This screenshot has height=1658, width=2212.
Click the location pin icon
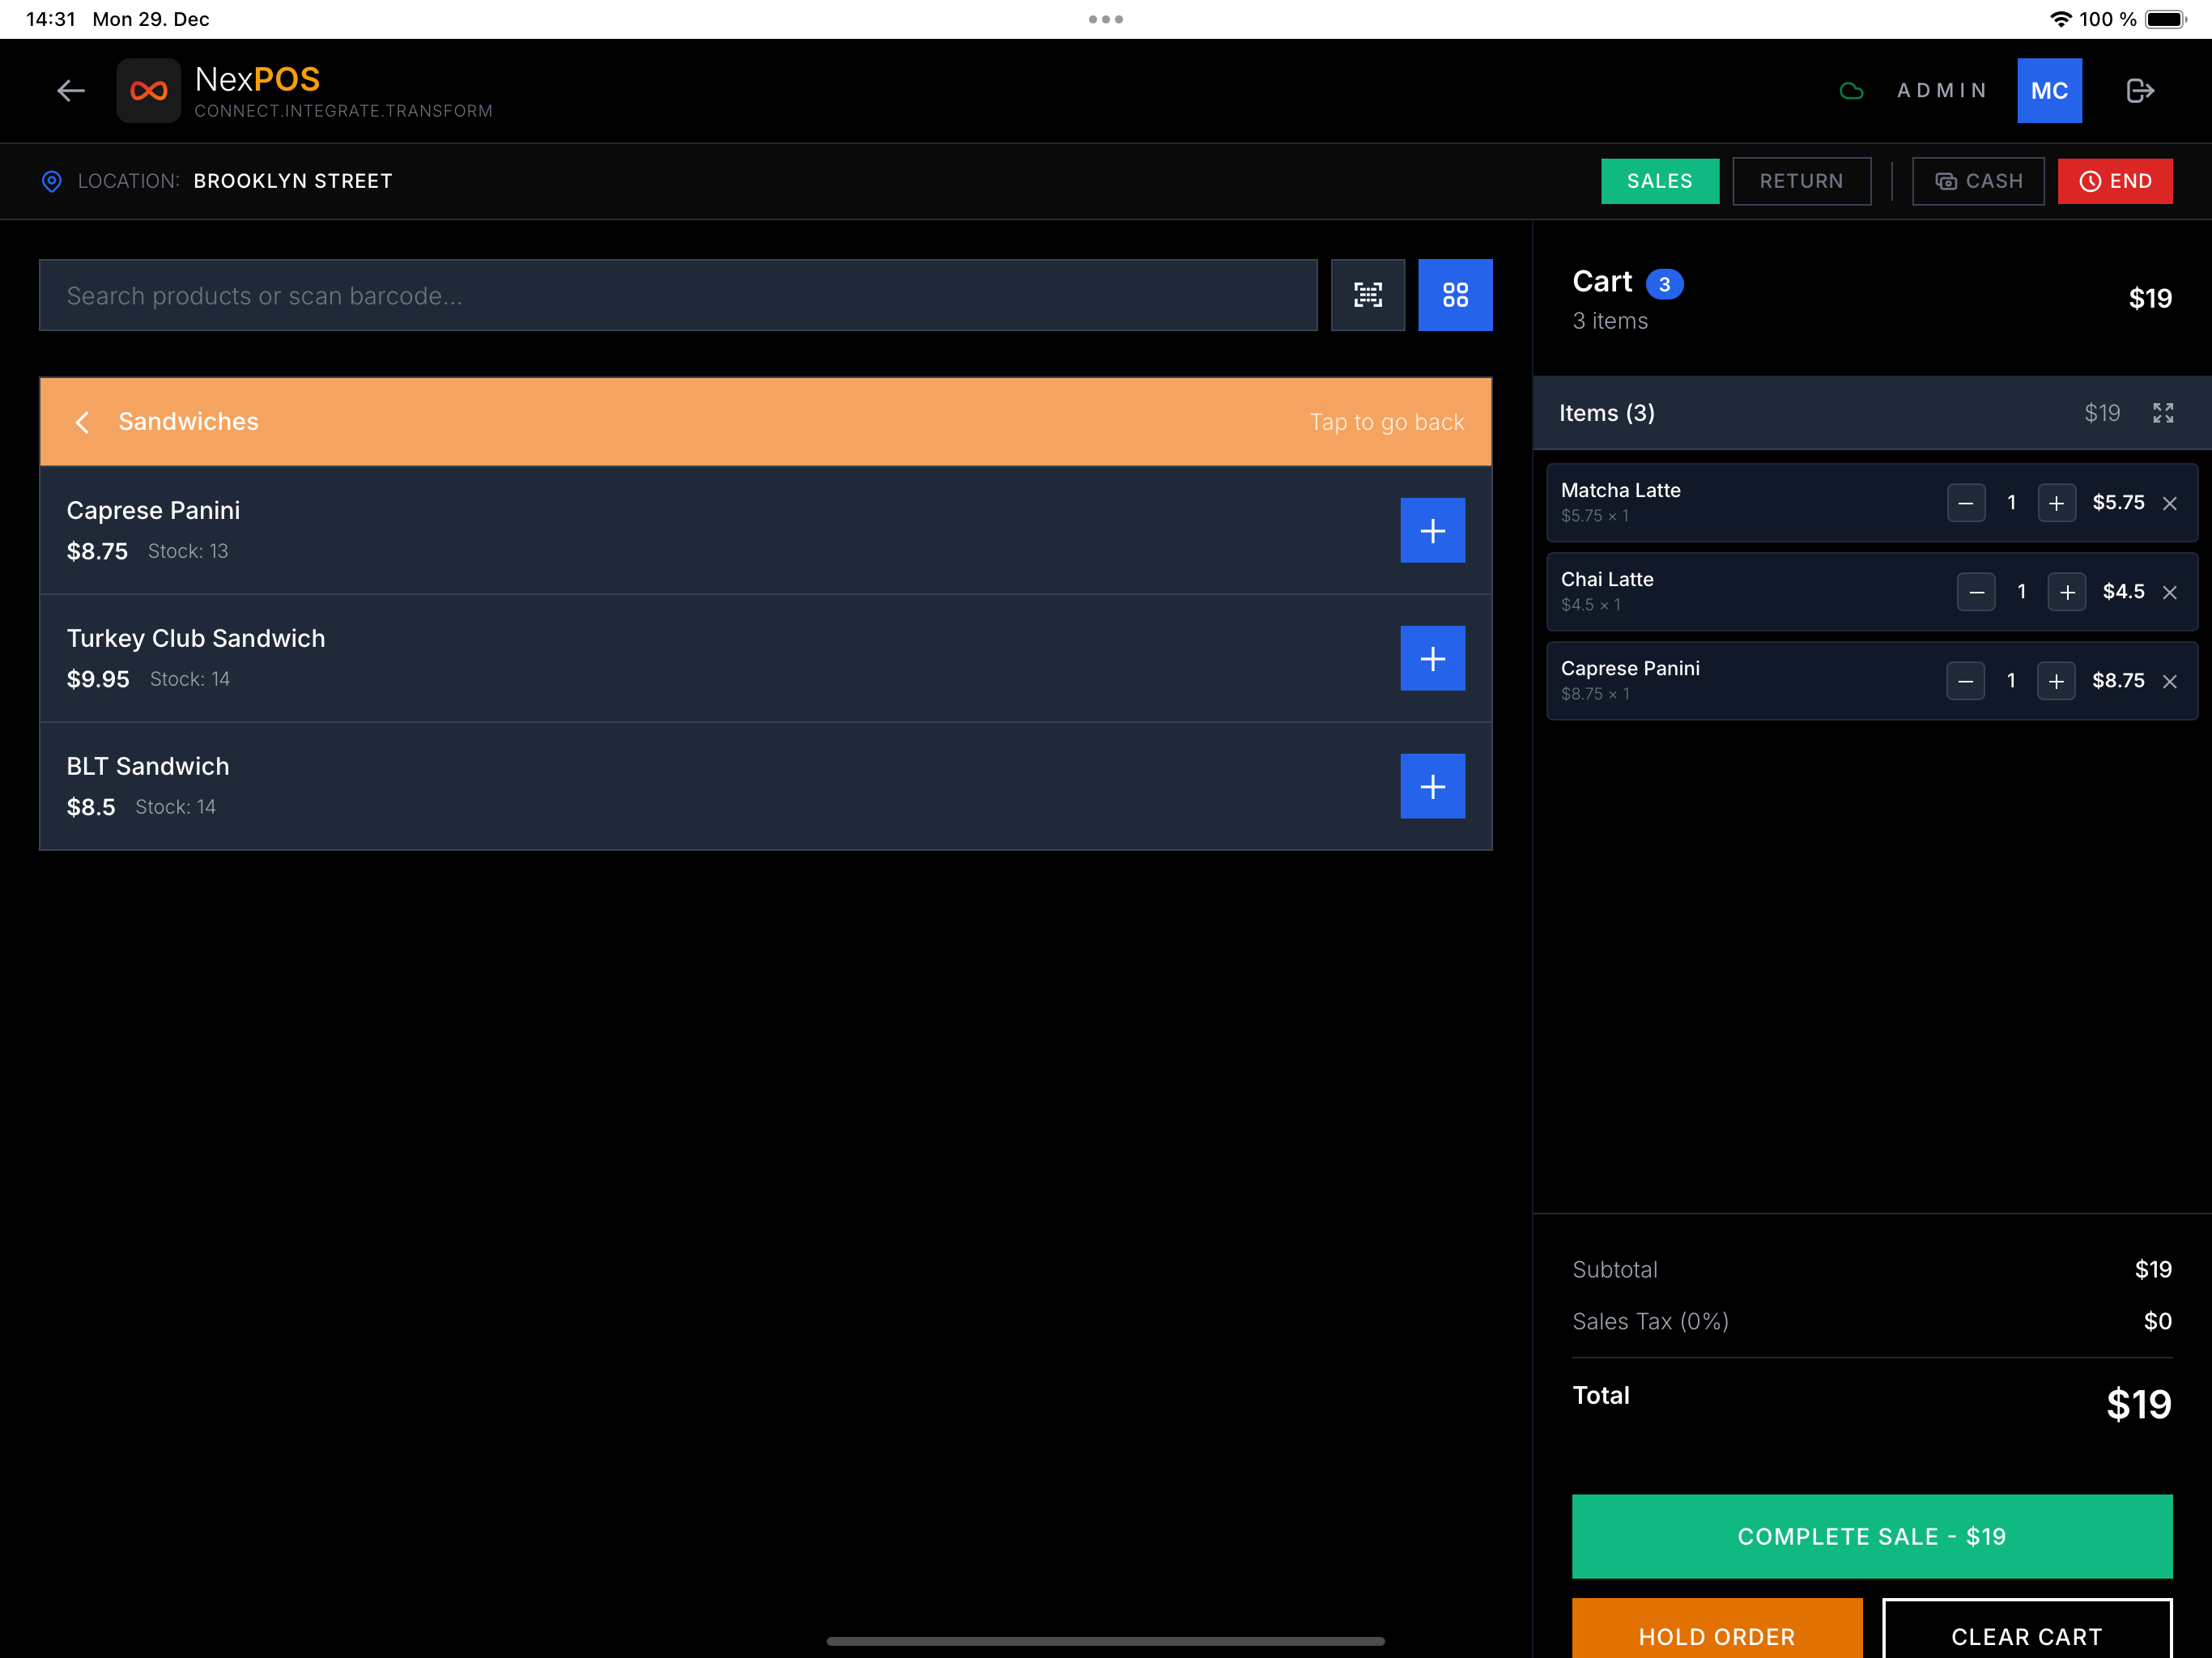click(x=52, y=181)
